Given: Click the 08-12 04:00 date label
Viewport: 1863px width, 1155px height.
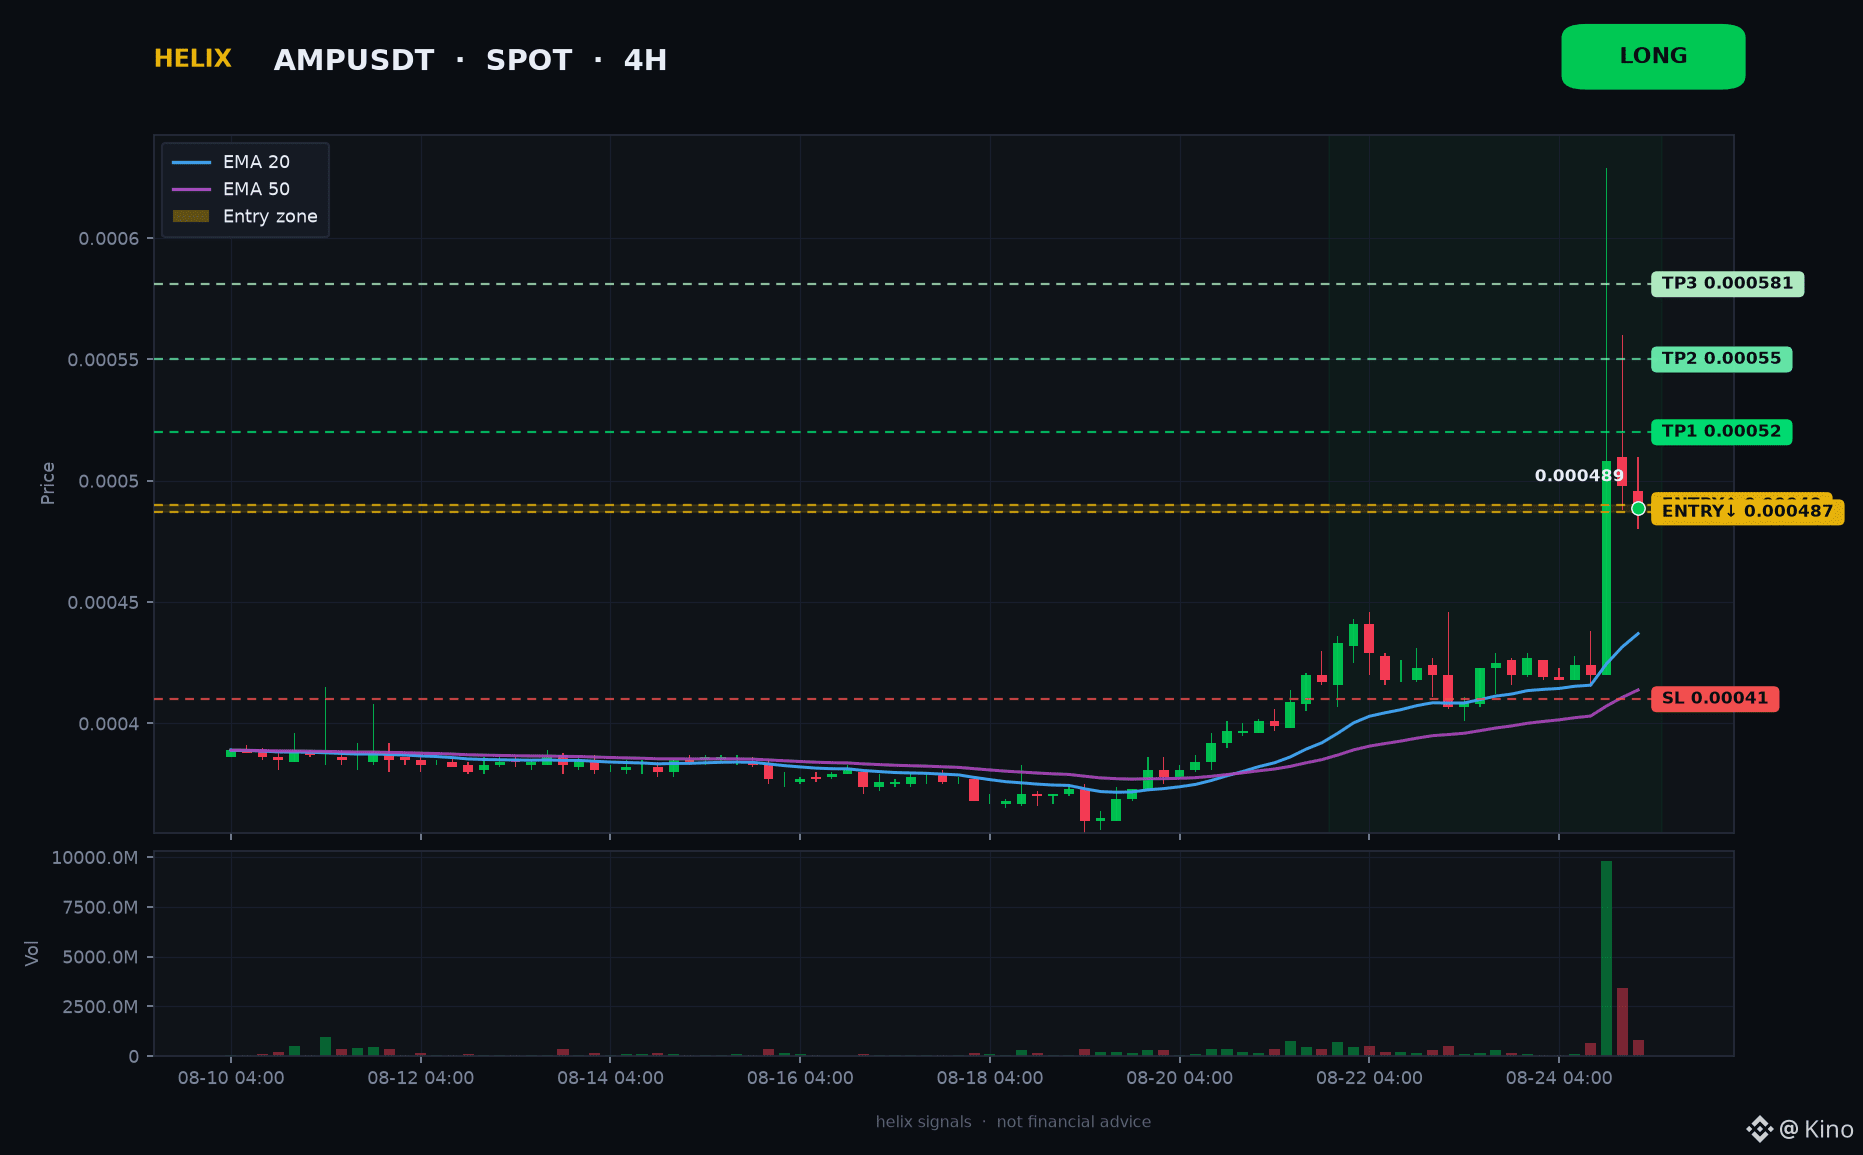Looking at the screenshot, I should click(x=421, y=1078).
